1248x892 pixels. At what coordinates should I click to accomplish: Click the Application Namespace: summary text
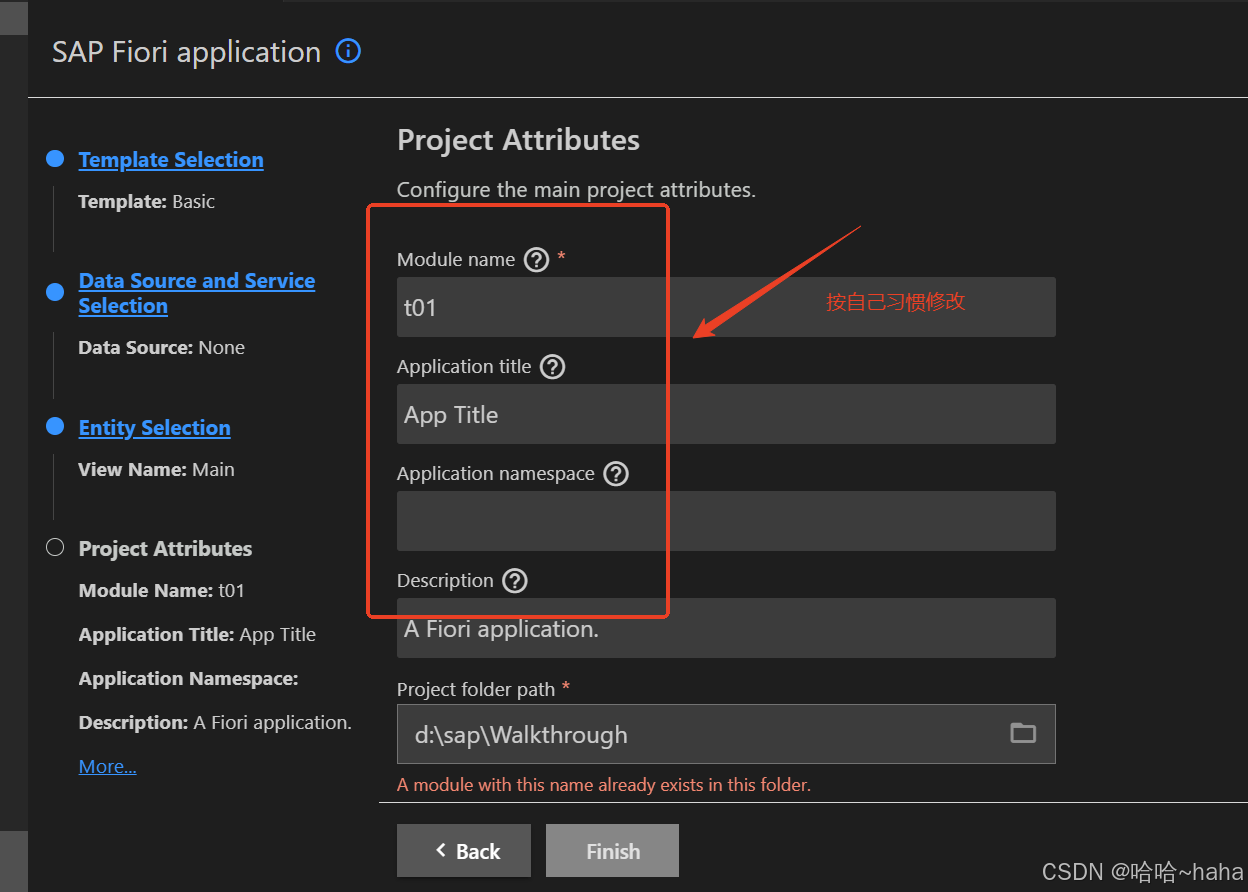189,679
